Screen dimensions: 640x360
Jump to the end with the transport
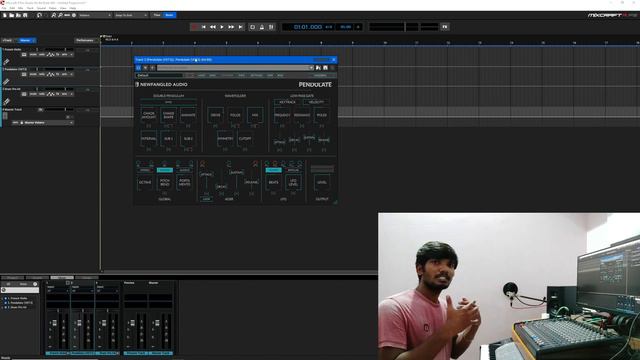[240, 27]
